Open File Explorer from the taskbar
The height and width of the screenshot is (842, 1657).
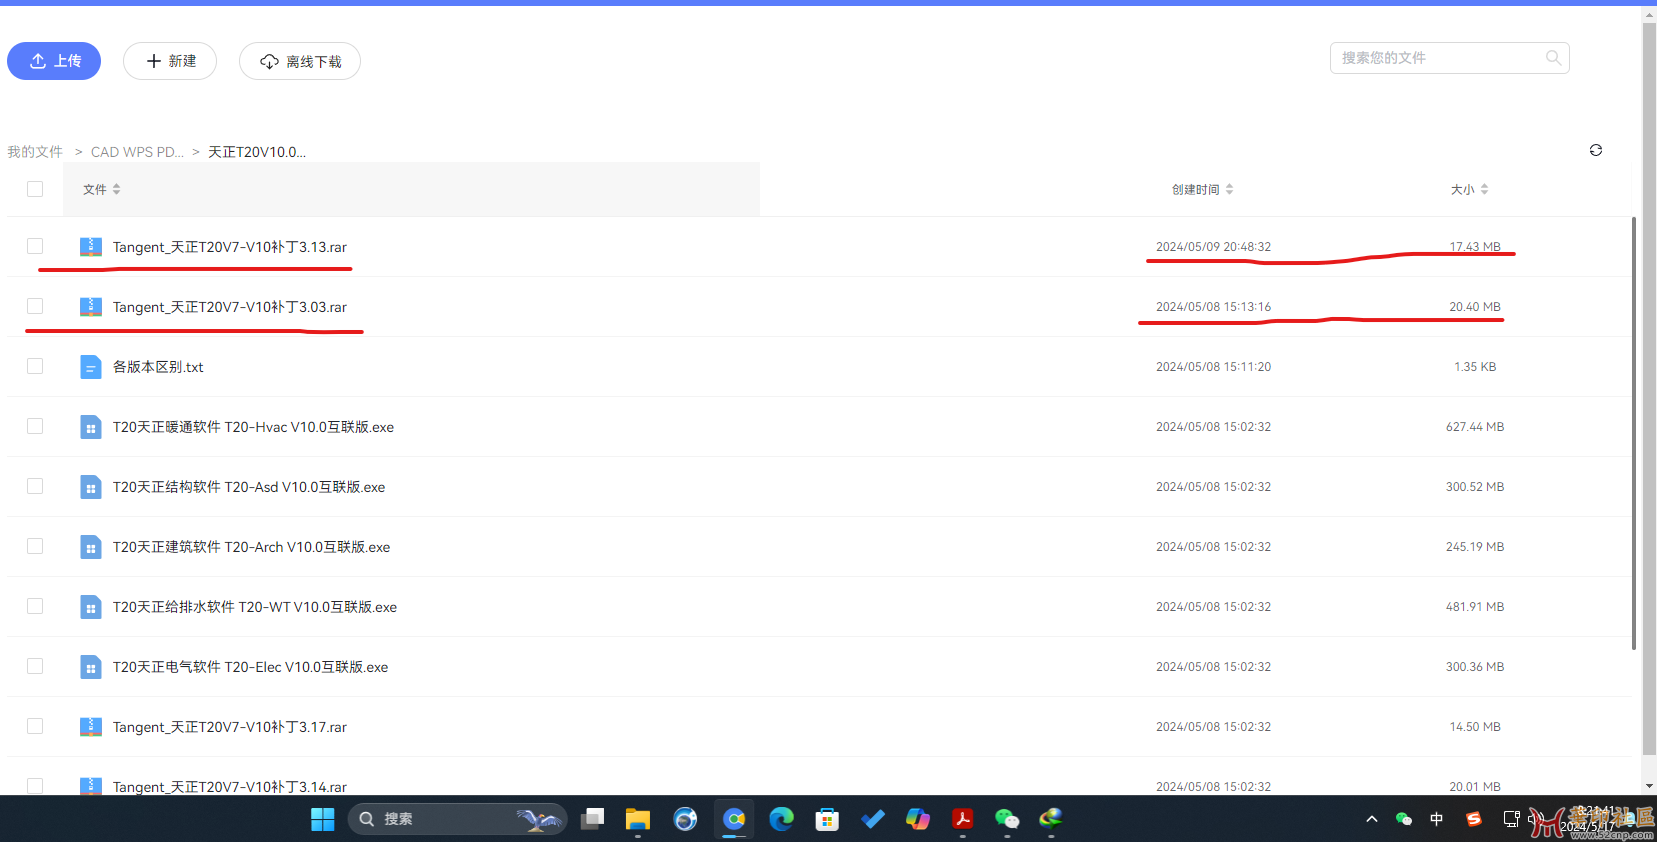638,819
